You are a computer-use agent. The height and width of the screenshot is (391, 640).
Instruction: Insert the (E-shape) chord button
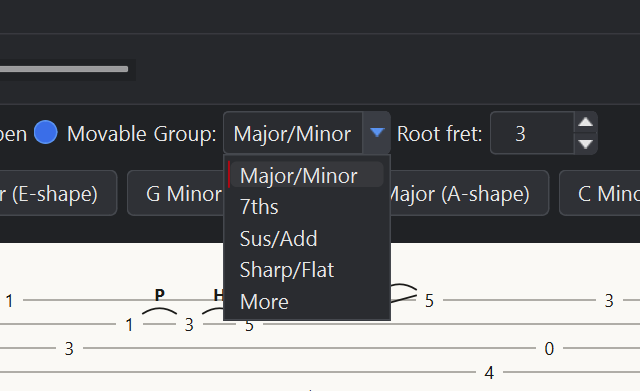point(58,193)
